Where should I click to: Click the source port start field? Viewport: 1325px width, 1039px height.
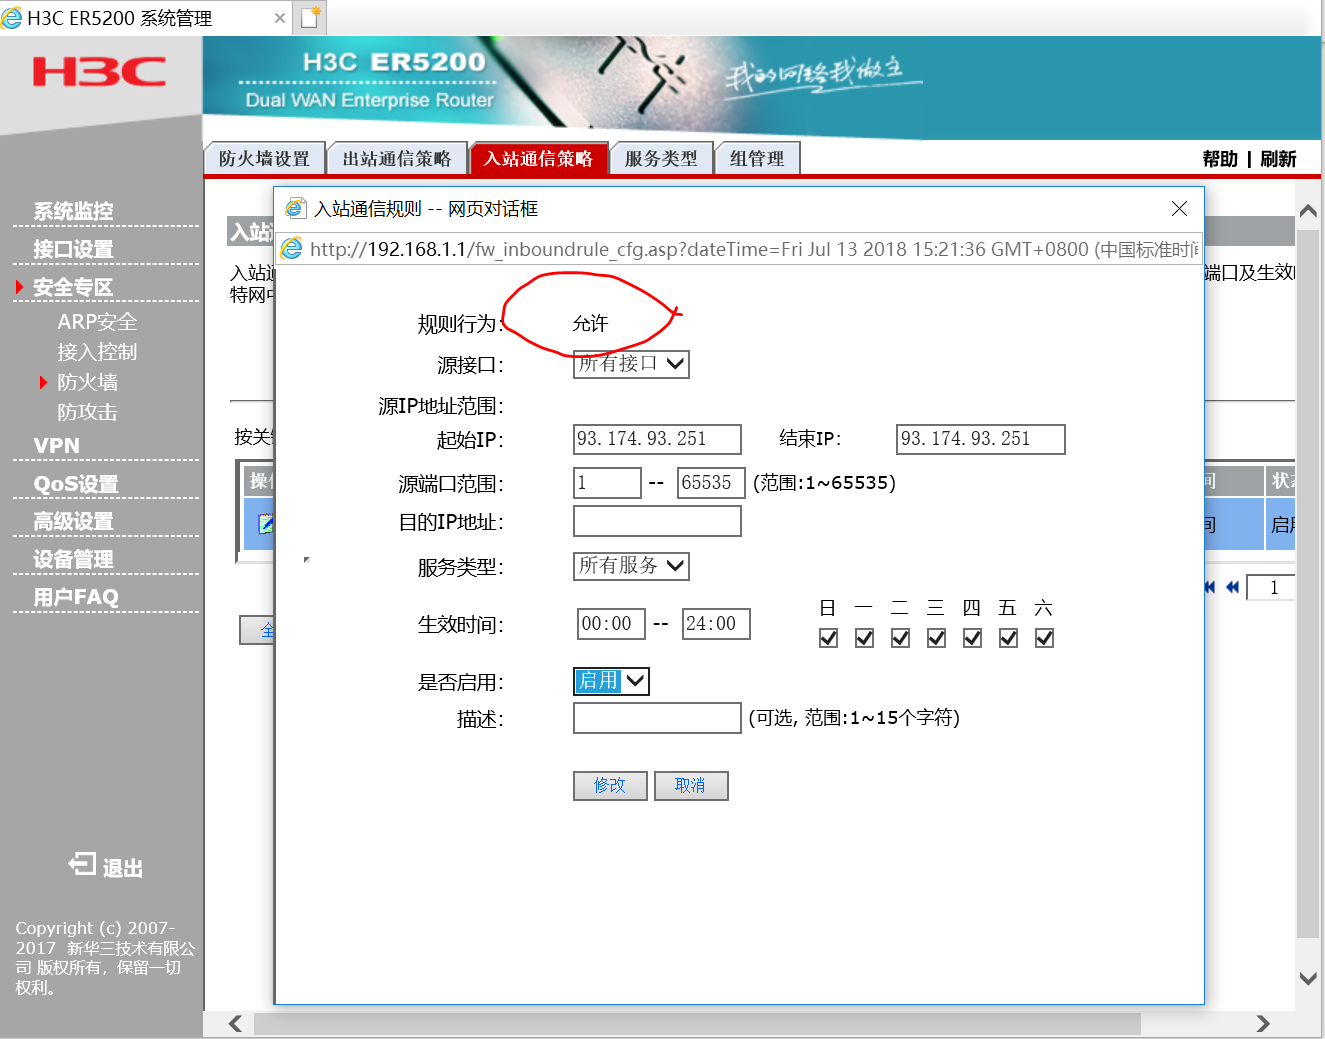point(607,483)
